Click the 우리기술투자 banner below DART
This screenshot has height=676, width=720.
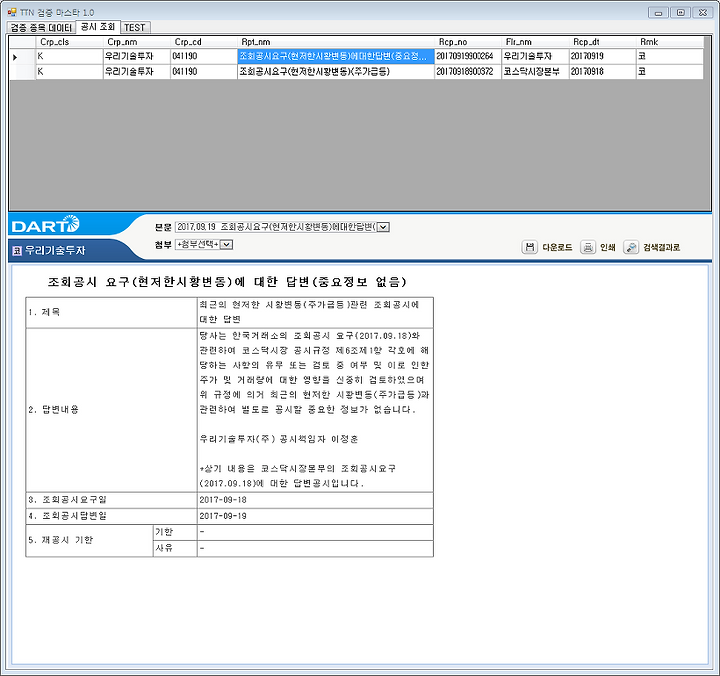[55, 251]
